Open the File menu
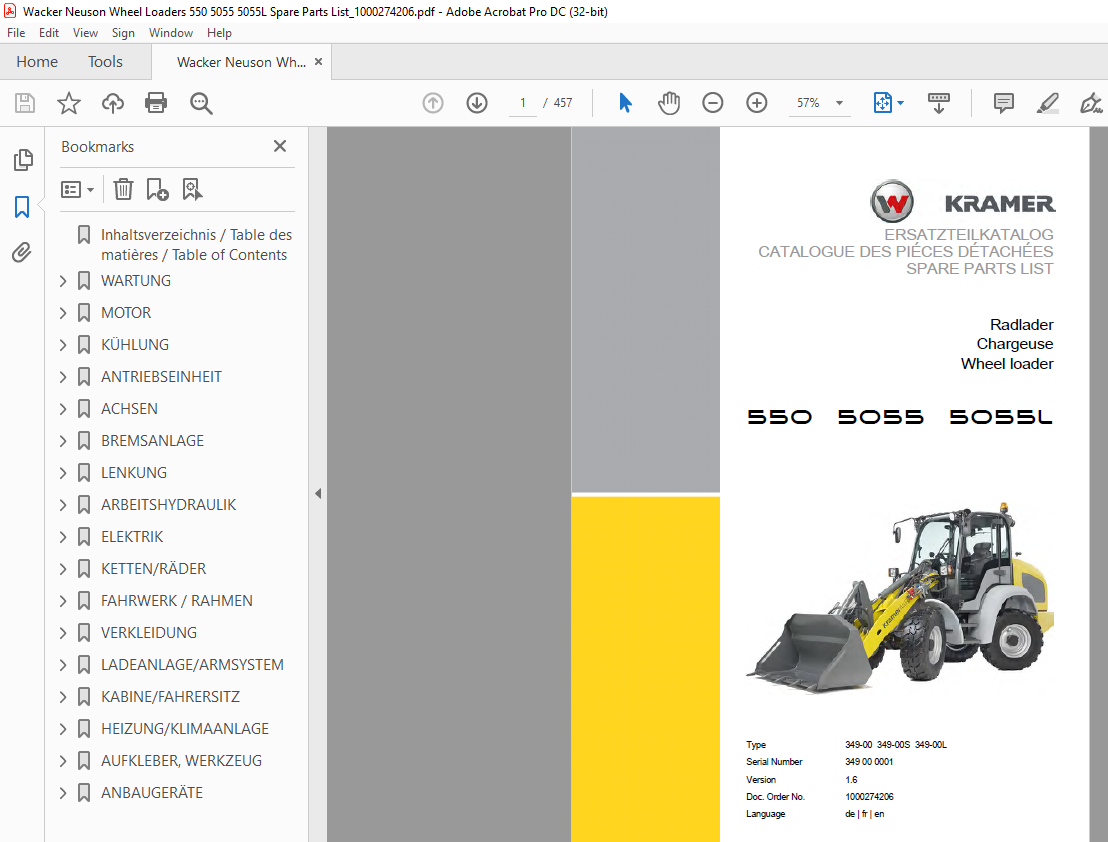1108x842 pixels. [x=16, y=33]
